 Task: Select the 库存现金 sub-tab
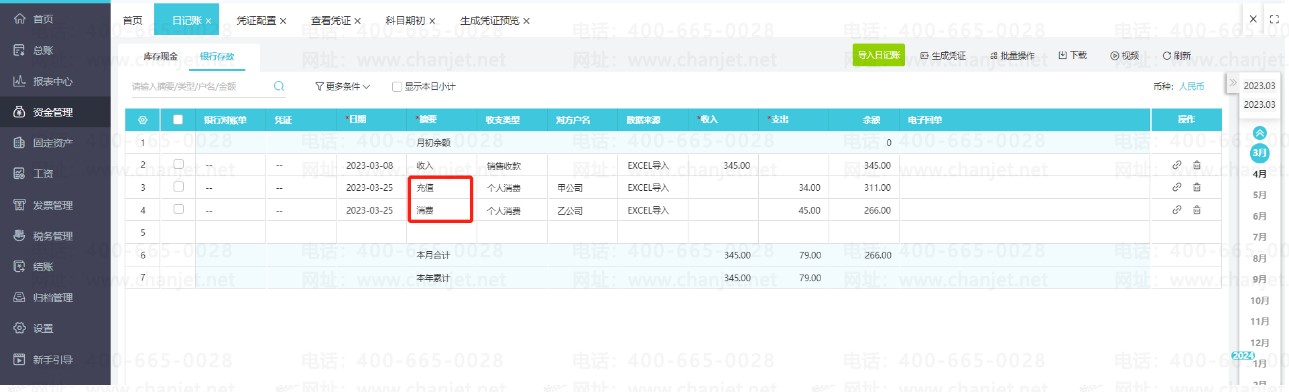(x=161, y=56)
